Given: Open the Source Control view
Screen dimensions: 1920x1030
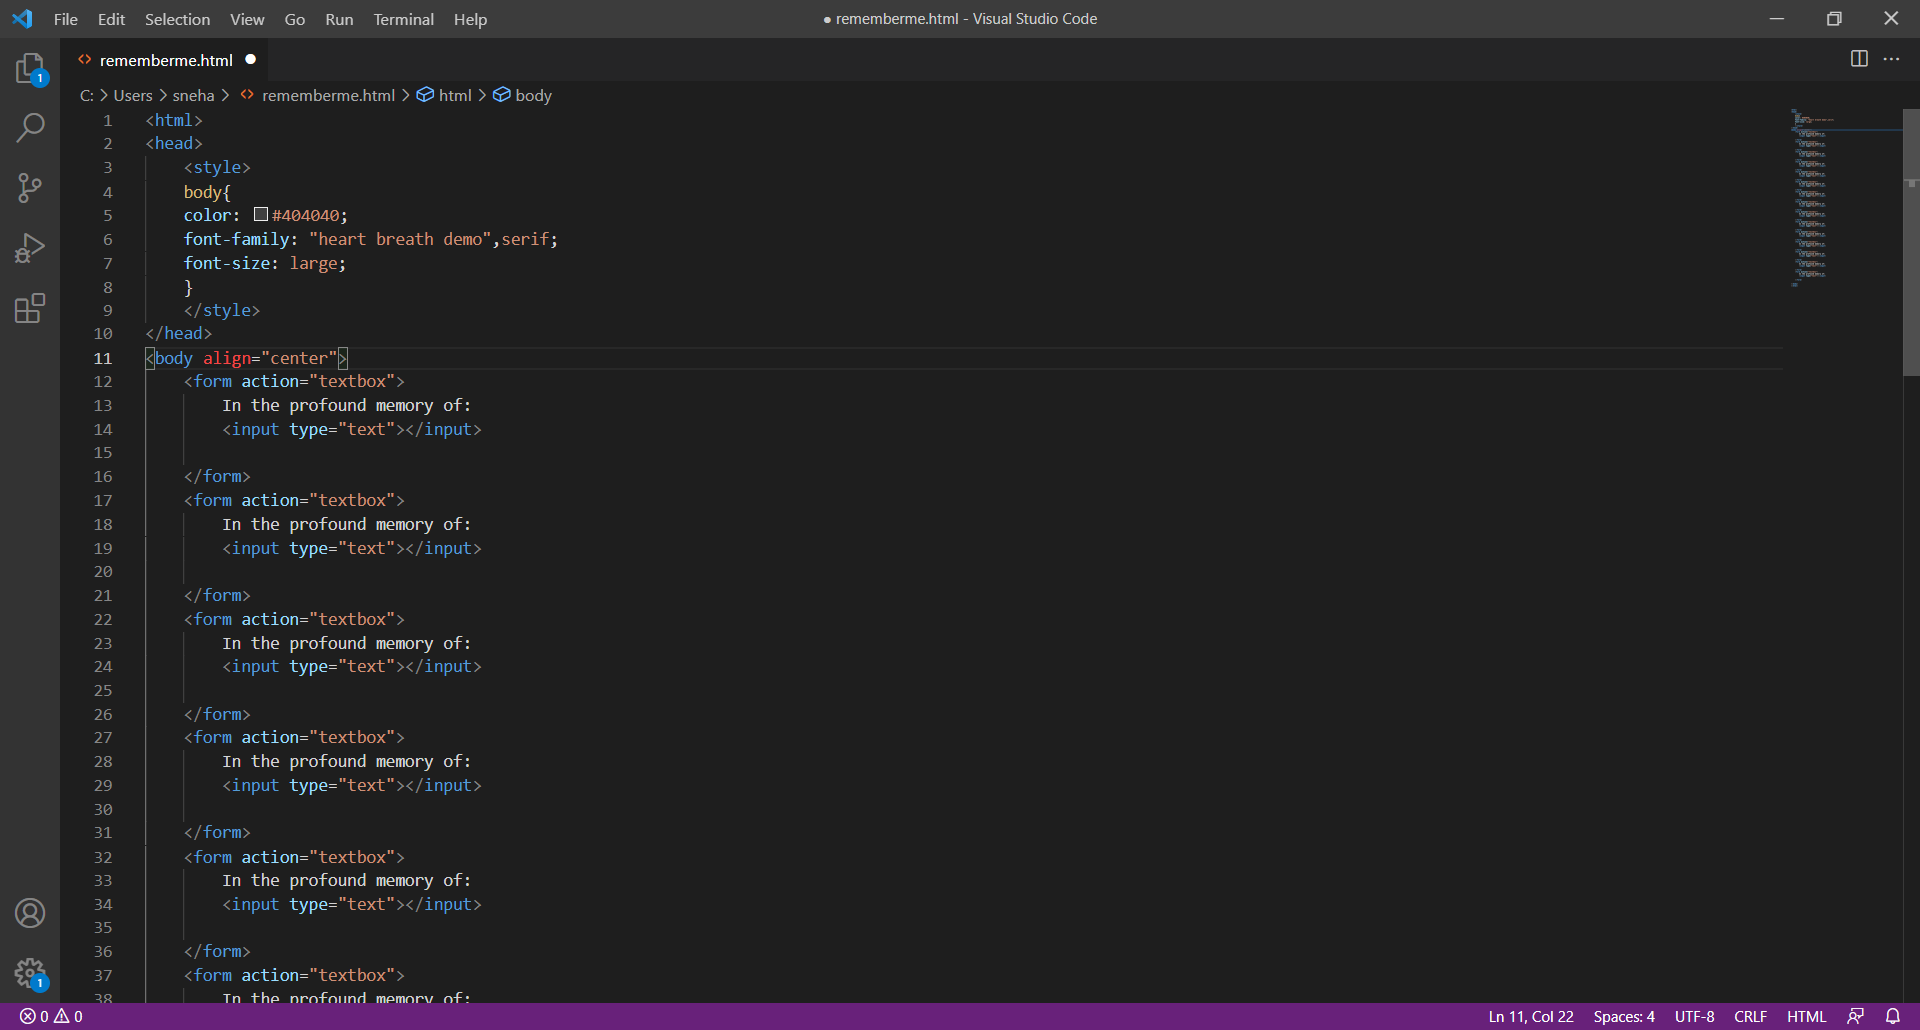Looking at the screenshot, I should click(x=30, y=188).
